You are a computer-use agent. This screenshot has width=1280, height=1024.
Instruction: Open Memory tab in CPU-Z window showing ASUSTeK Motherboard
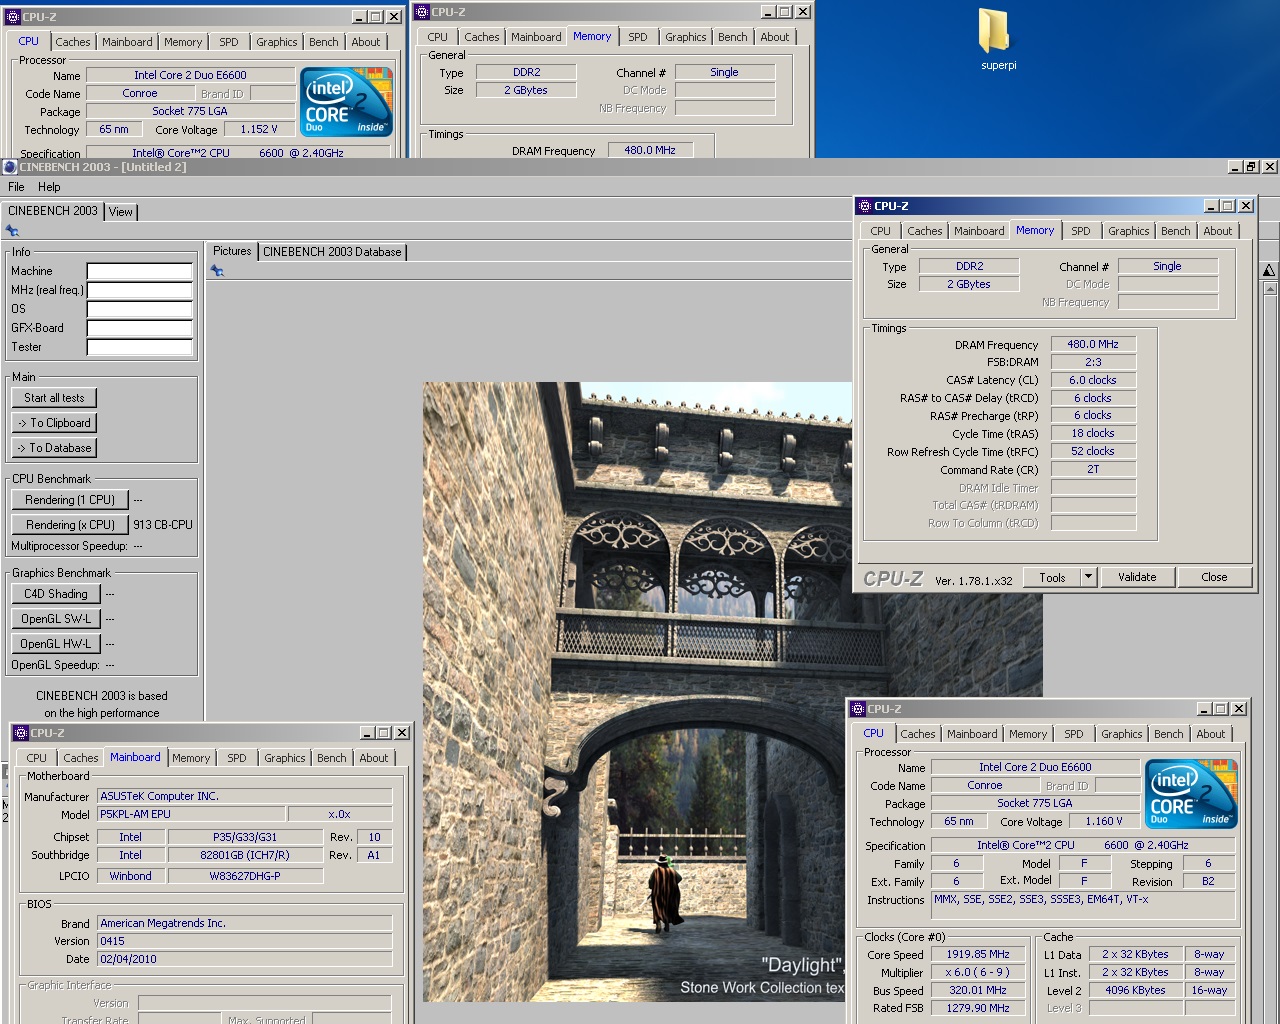coord(191,758)
